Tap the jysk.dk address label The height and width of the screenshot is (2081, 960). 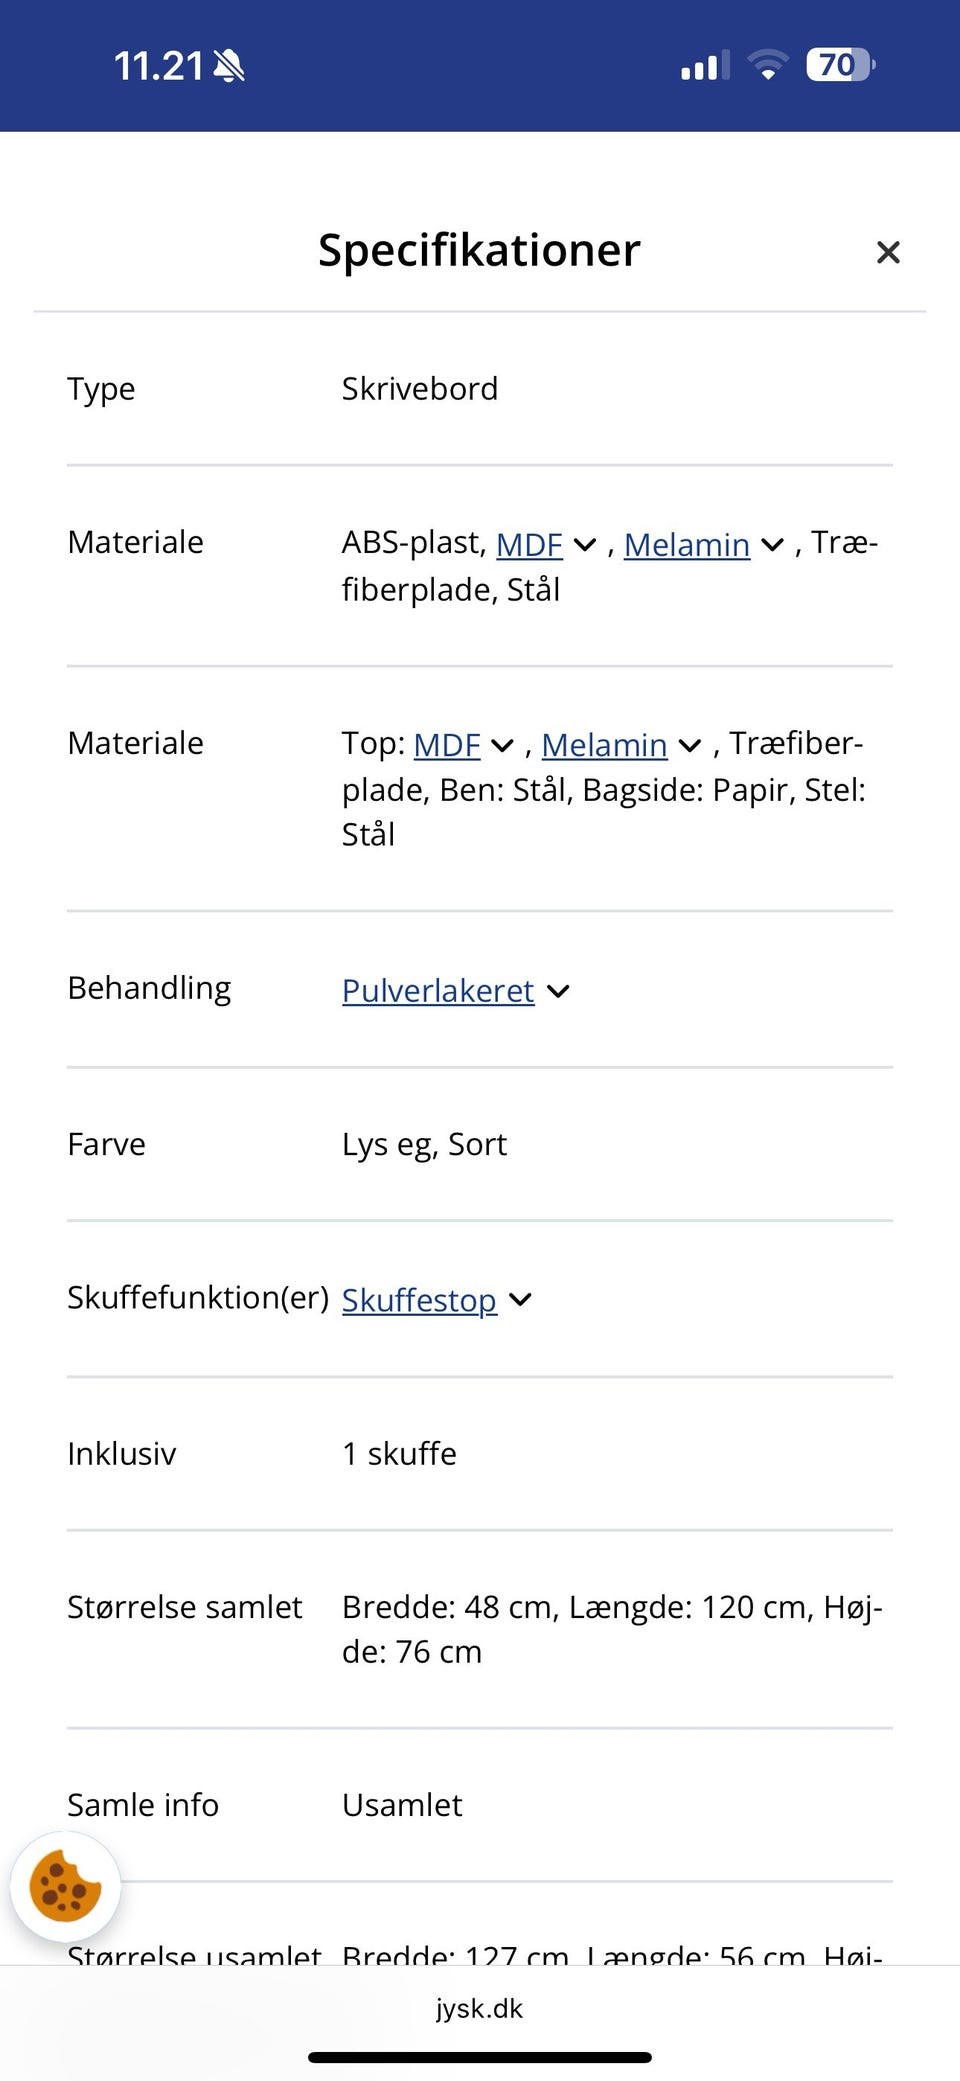tap(479, 2008)
